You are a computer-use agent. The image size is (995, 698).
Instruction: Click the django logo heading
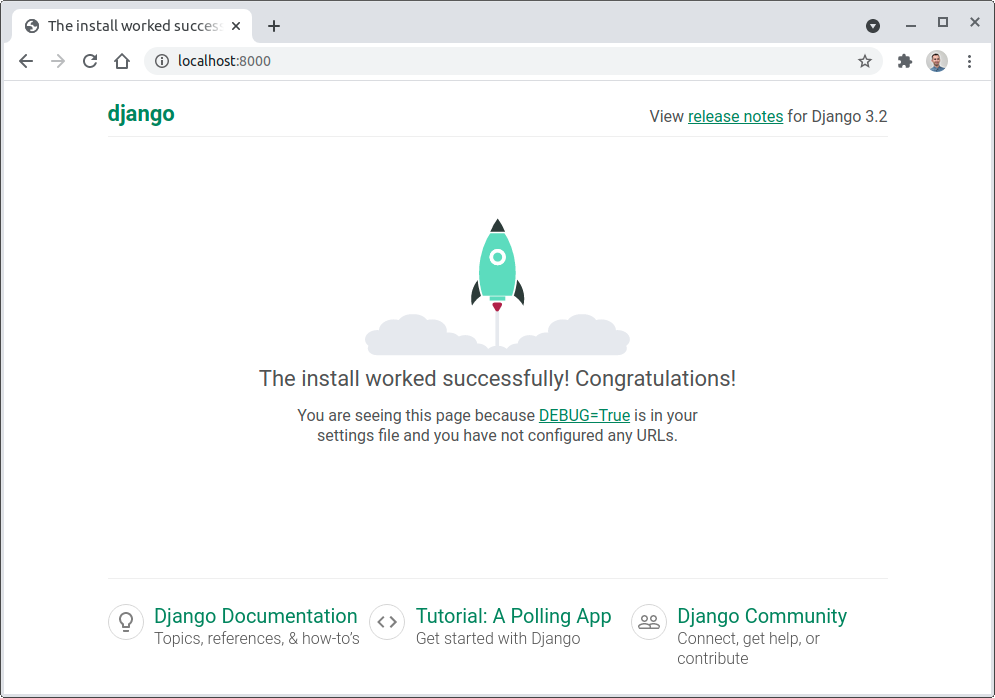pyautogui.click(x=141, y=114)
